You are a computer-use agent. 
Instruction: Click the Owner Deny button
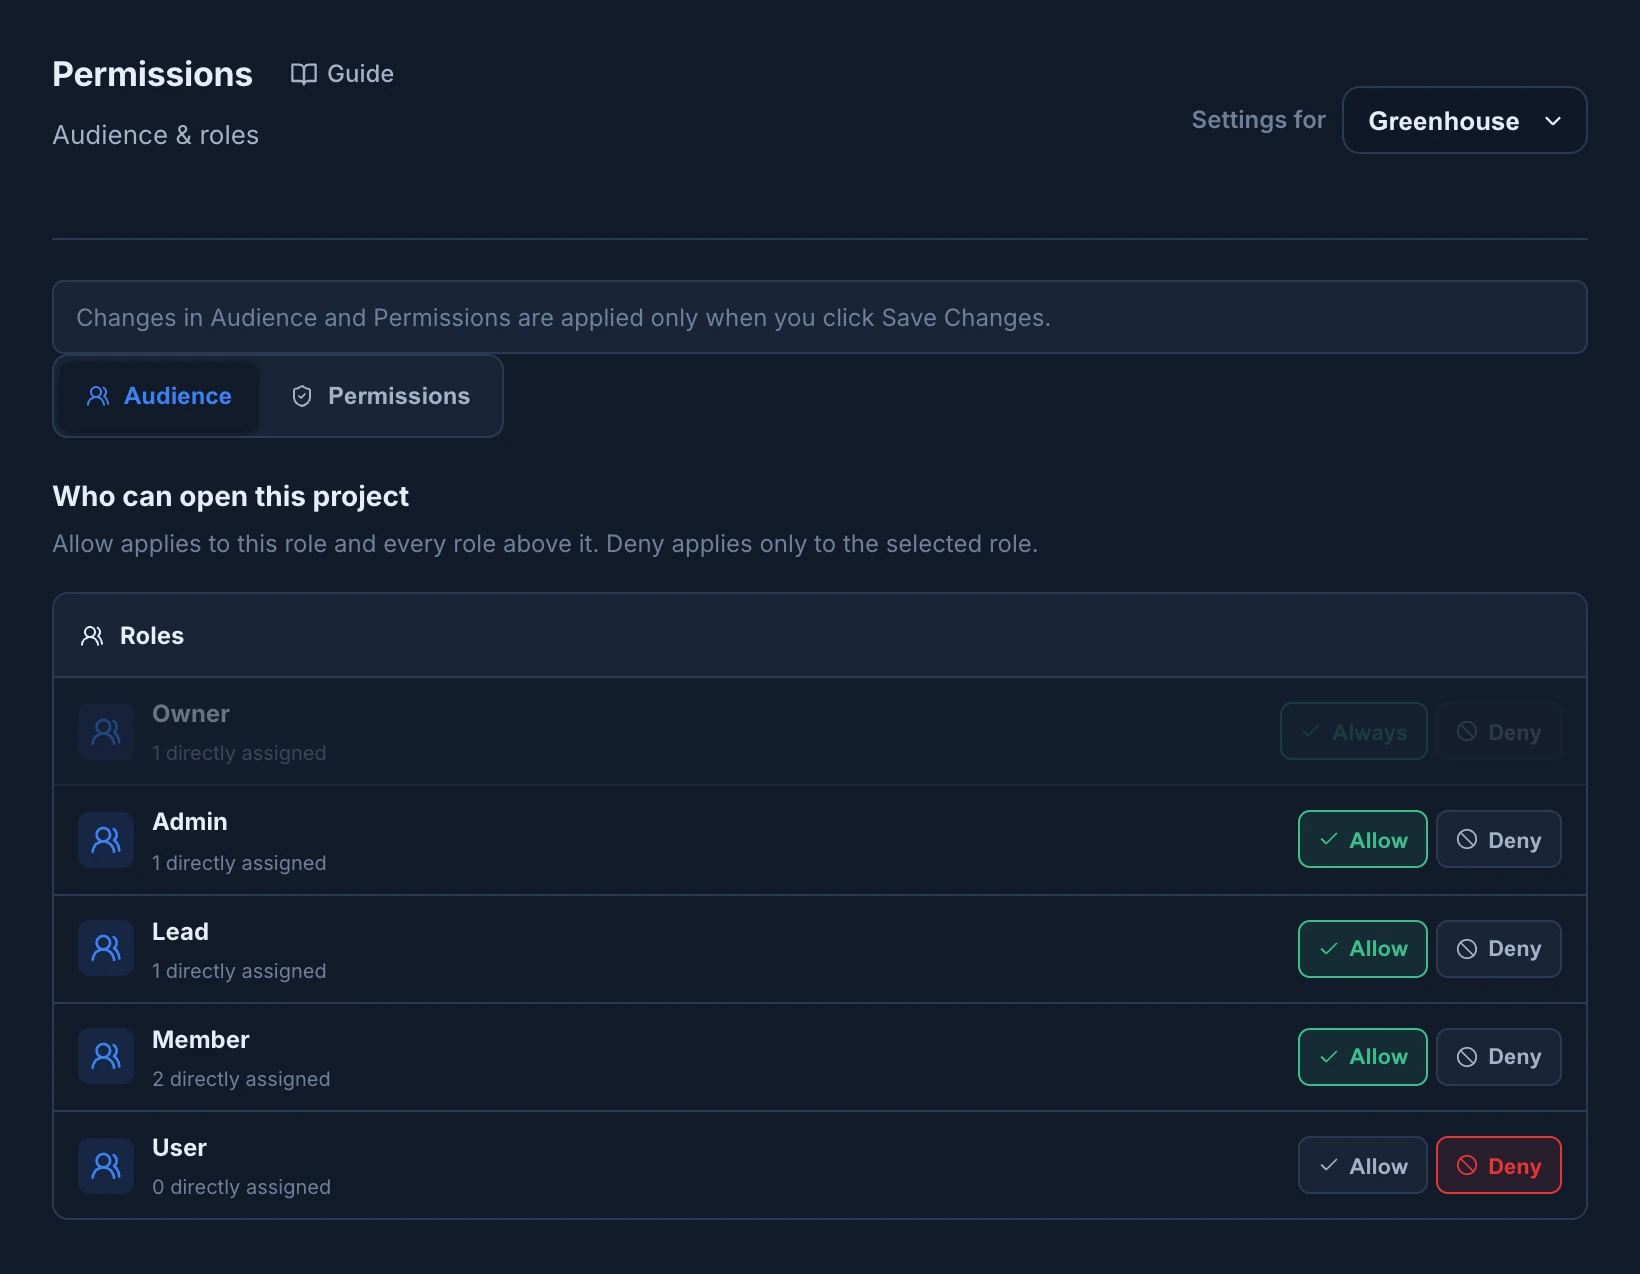point(1498,731)
